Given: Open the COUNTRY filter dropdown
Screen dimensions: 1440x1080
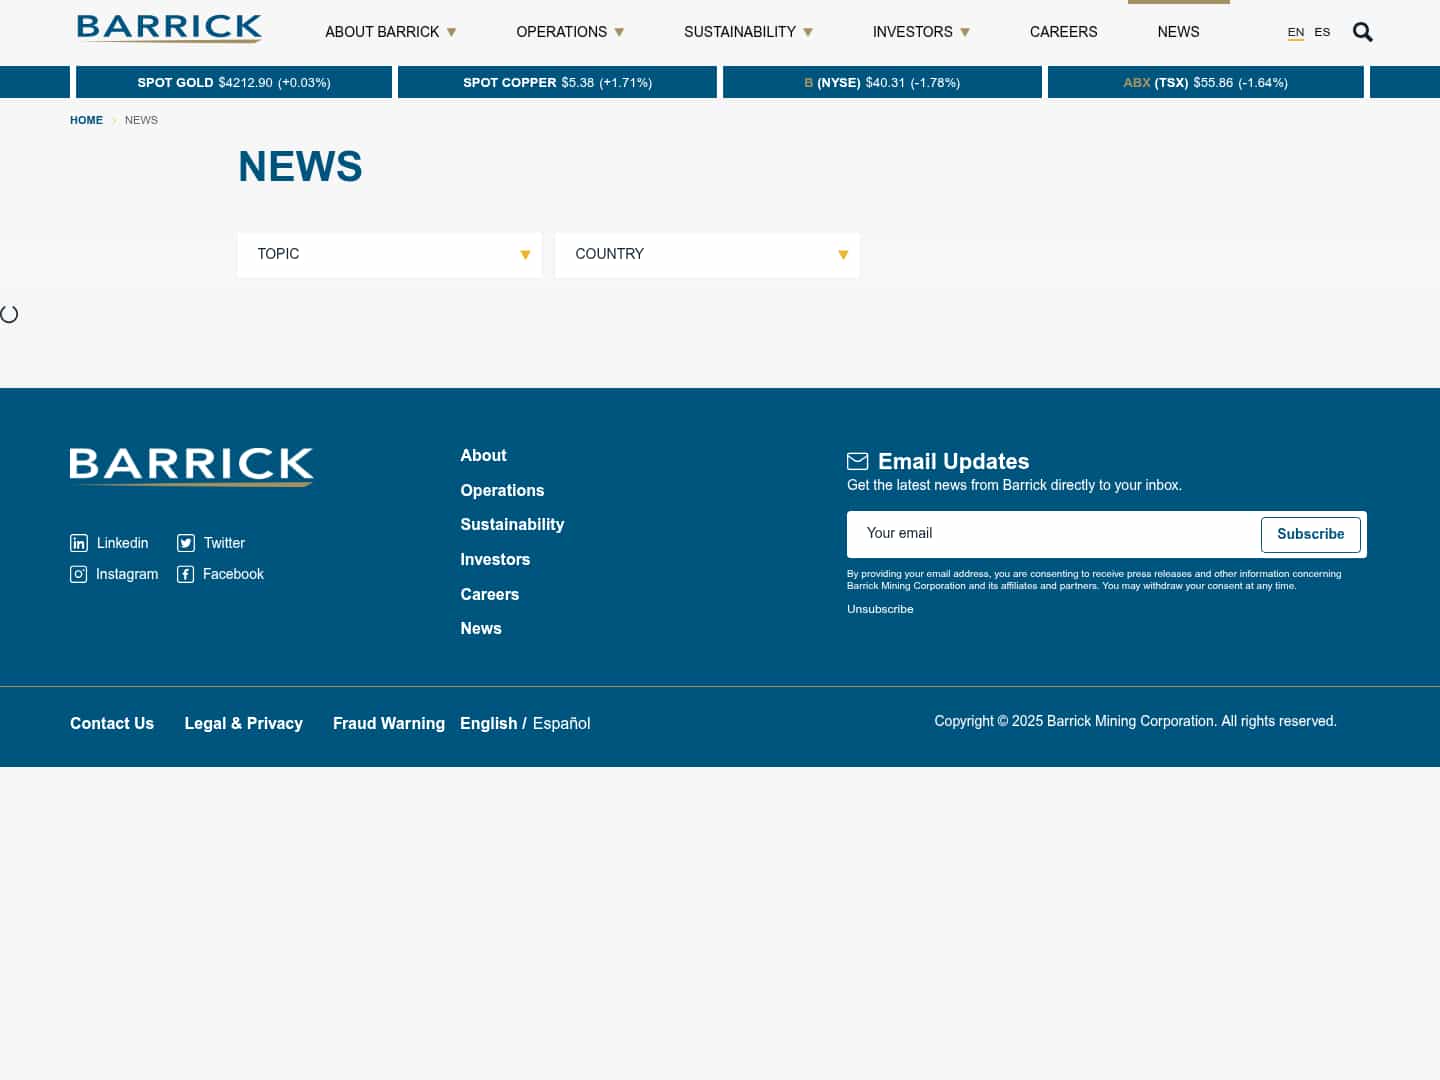Looking at the screenshot, I should (x=707, y=255).
